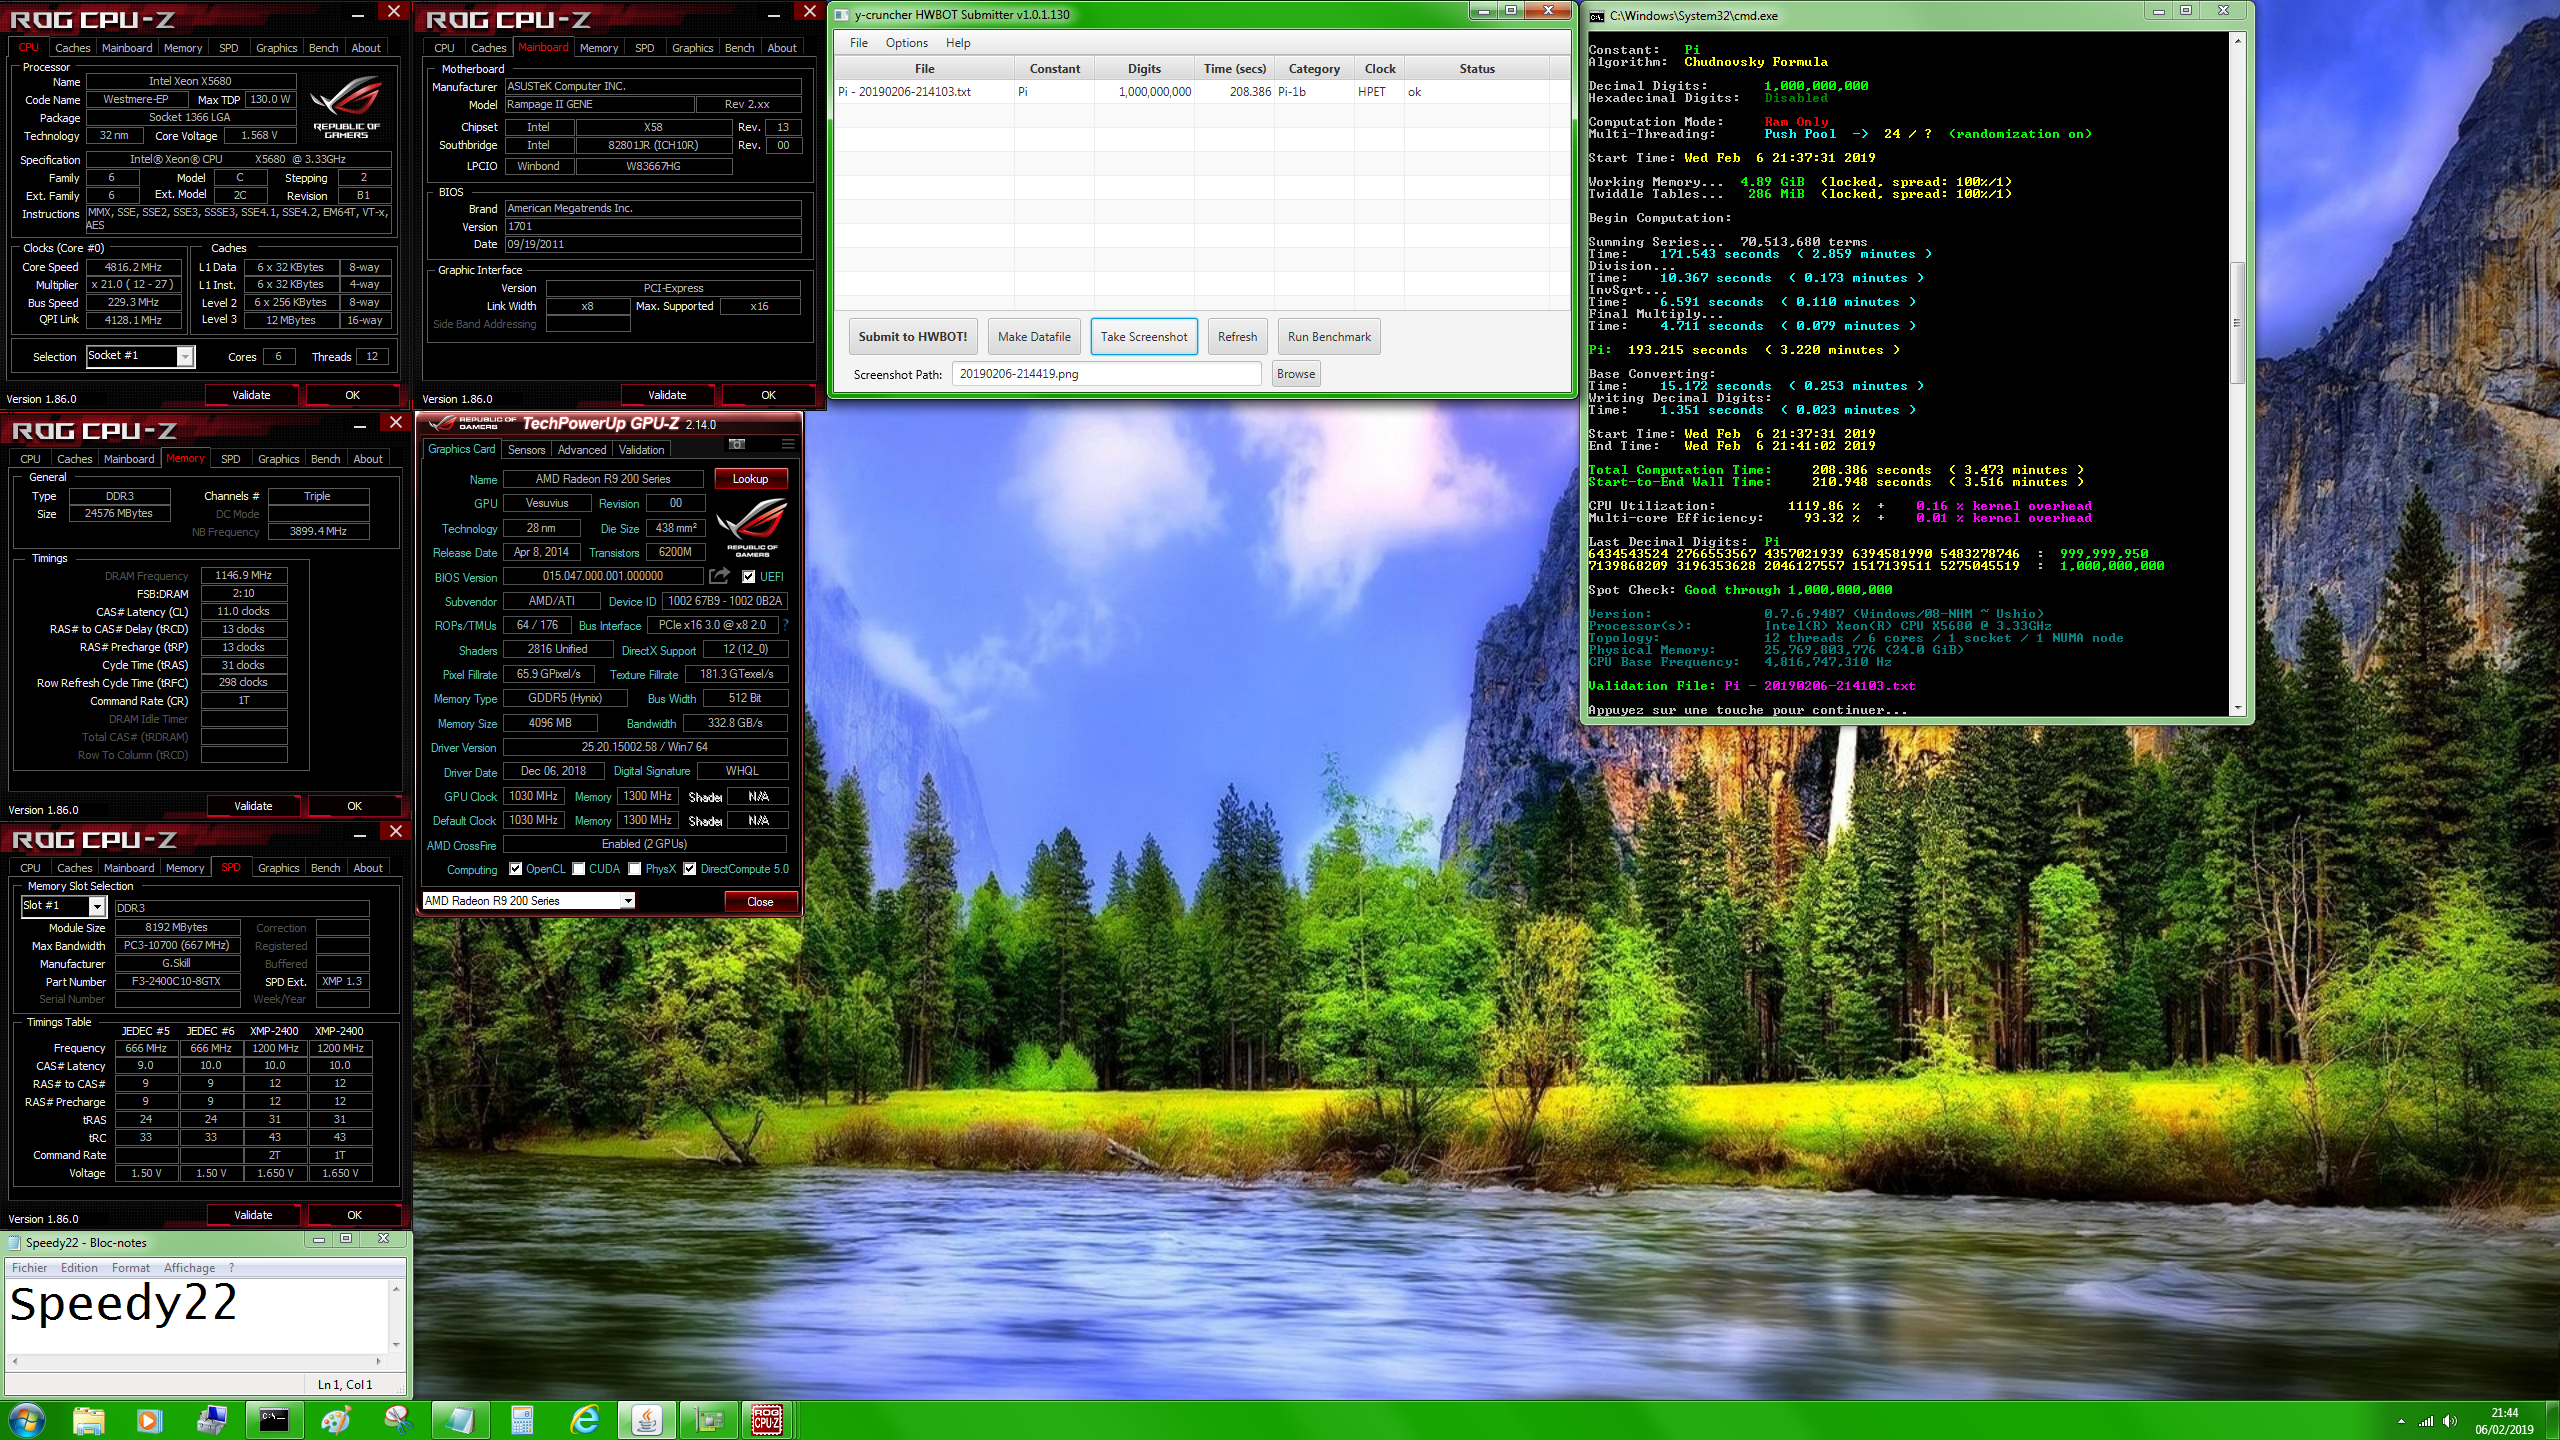
Task: Open Windows Explorer from the taskbar
Action: (x=89, y=1420)
